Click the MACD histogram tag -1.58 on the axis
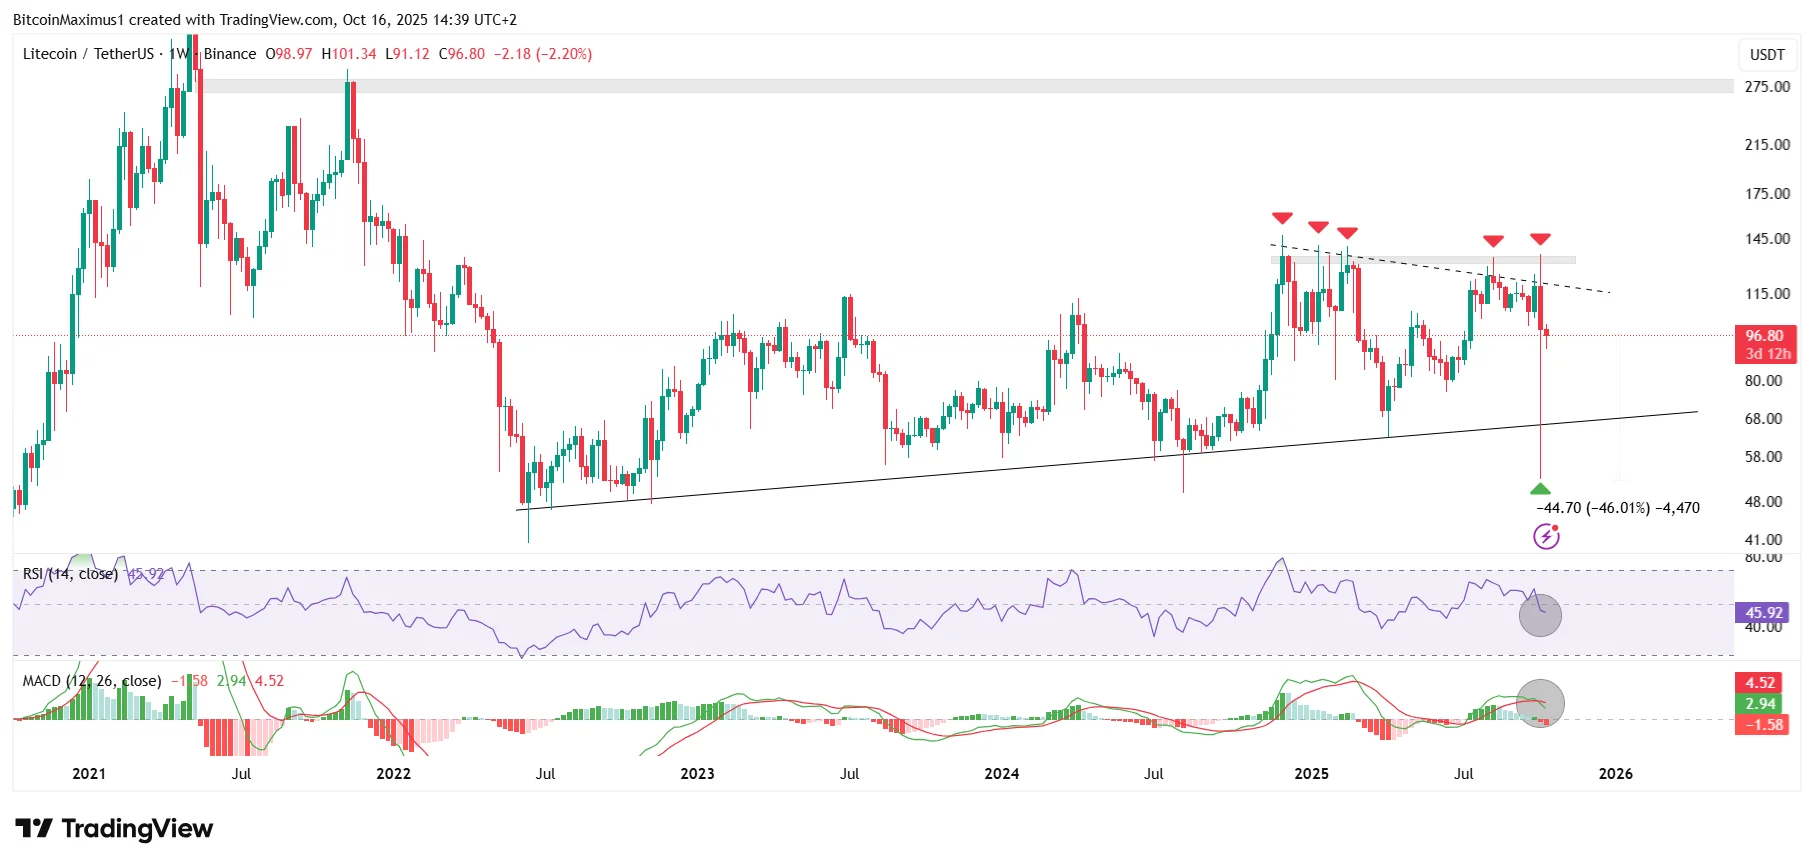1814x866 pixels. (1762, 725)
